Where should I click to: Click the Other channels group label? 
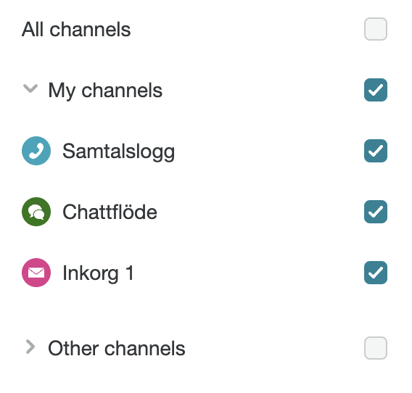click(x=117, y=349)
